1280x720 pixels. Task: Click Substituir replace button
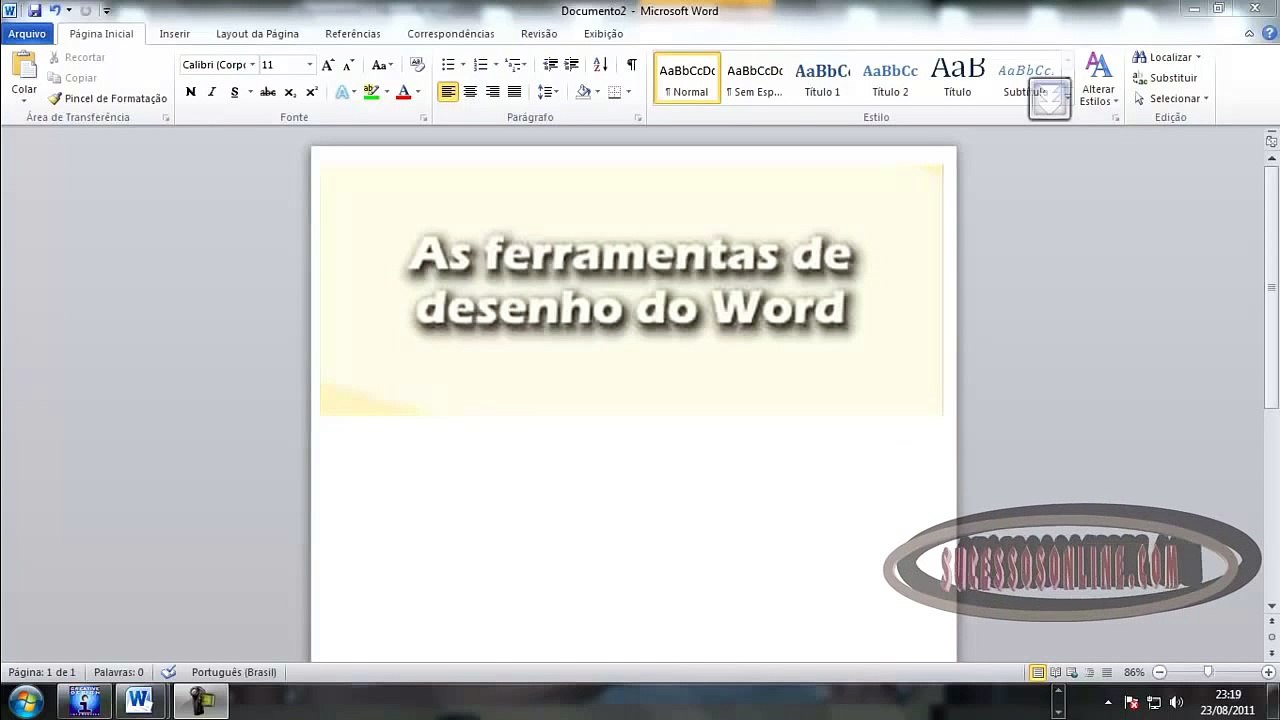pyautogui.click(x=1165, y=78)
